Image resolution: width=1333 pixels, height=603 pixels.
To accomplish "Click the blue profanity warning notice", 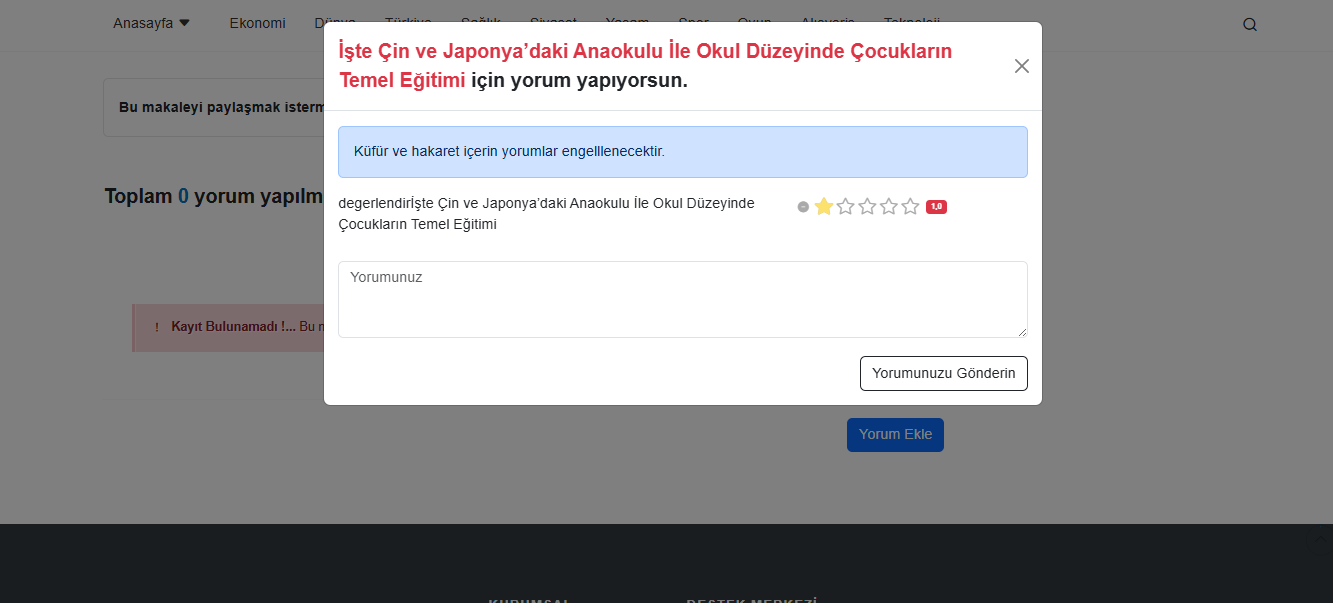I will pyautogui.click(x=682, y=152).
